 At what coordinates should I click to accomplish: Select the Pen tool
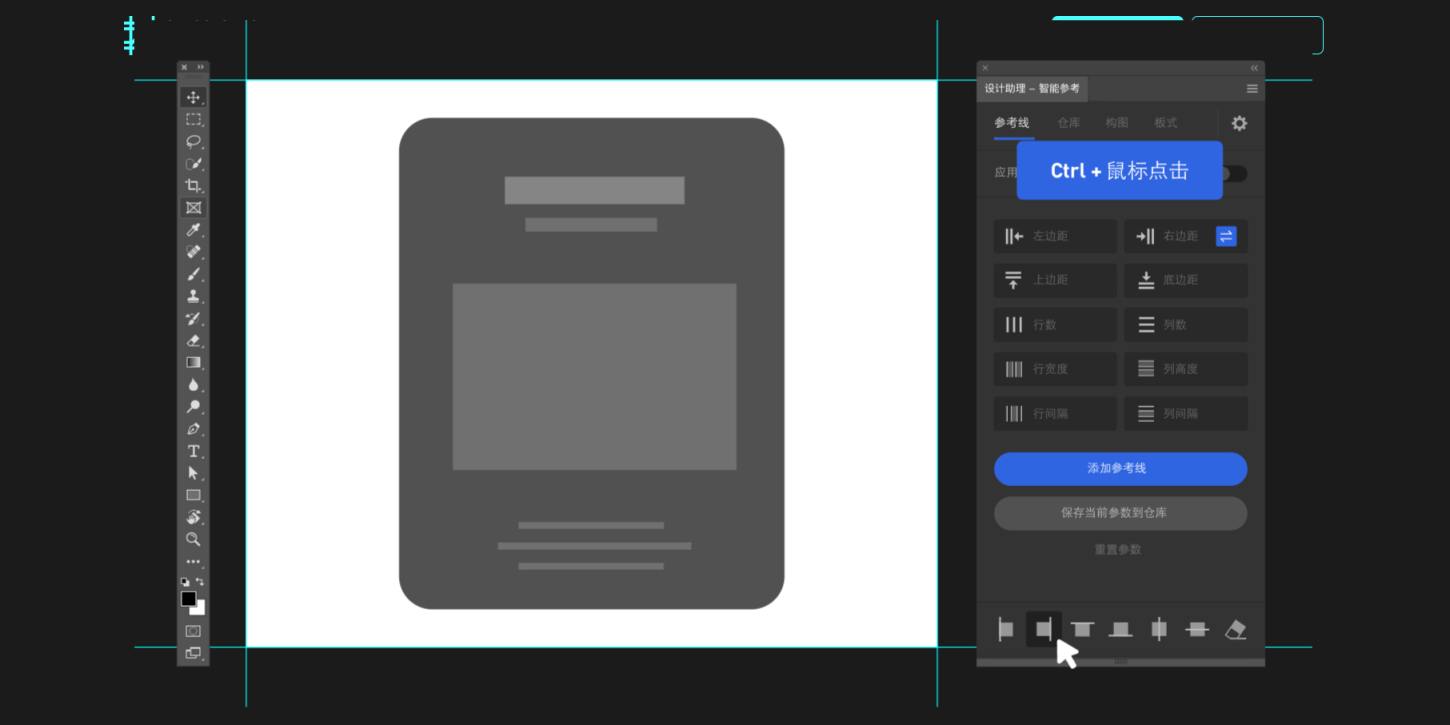[193, 429]
